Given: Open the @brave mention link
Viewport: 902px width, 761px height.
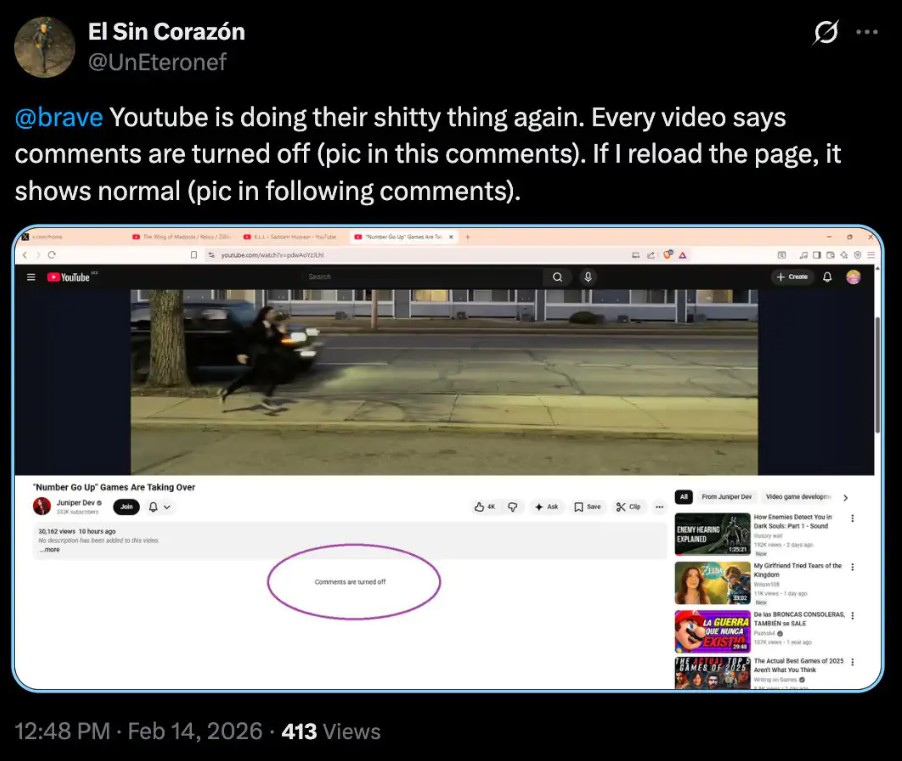Looking at the screenshot, I should (x=59, y=117).
